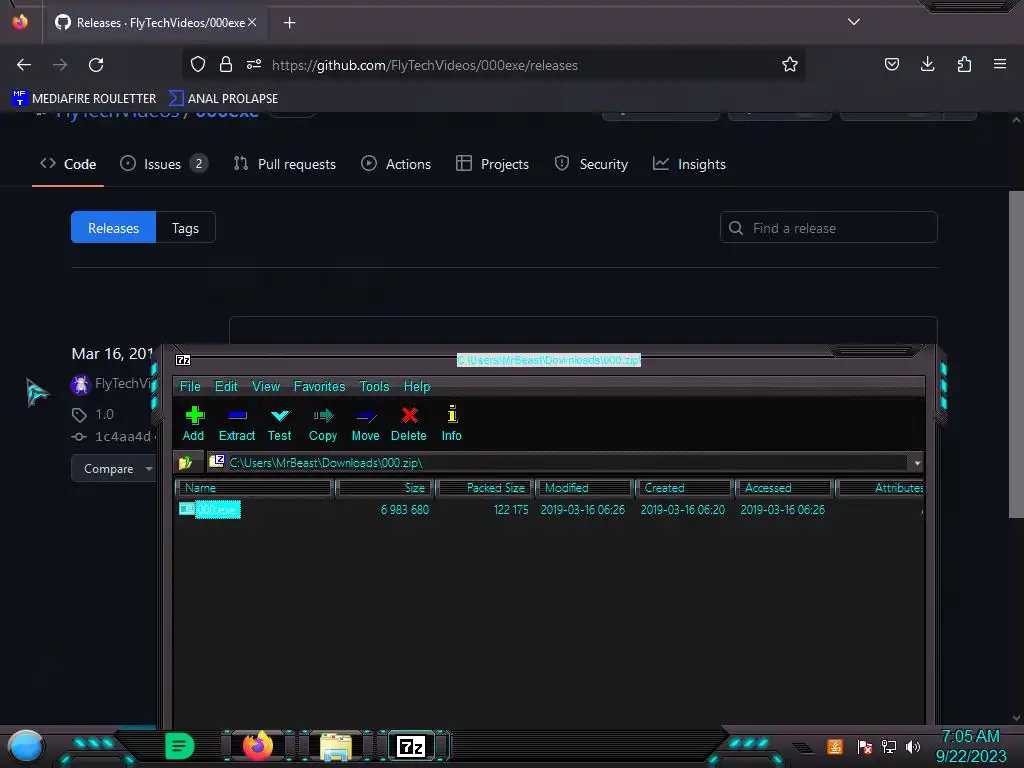Open the Security tab on GitHub
The image size is (1024, 768).
(591, 164)
